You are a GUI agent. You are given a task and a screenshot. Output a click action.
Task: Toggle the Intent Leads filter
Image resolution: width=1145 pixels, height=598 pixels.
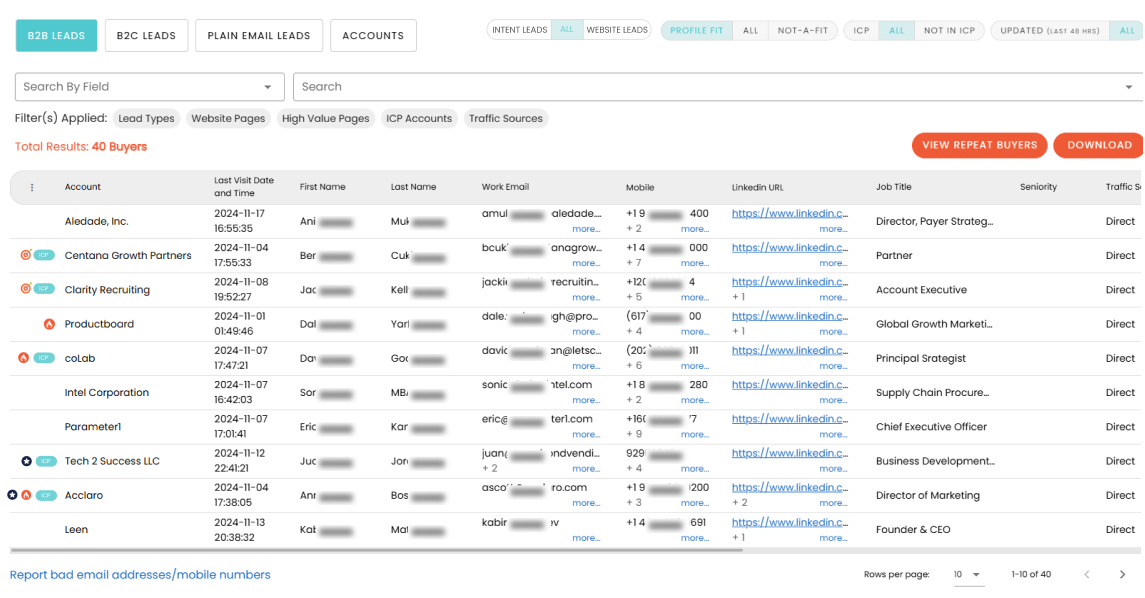519,30
